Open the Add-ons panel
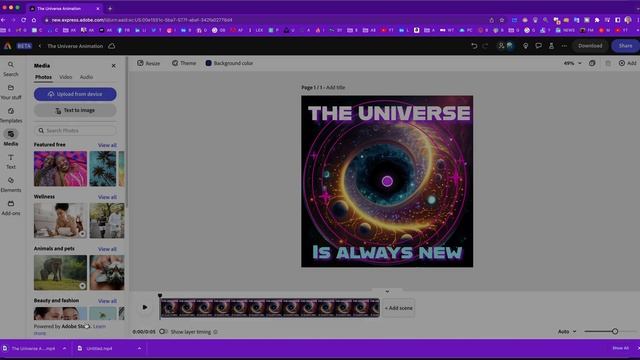Viewport: 640px width, 360px height. [x=11, y=208]
